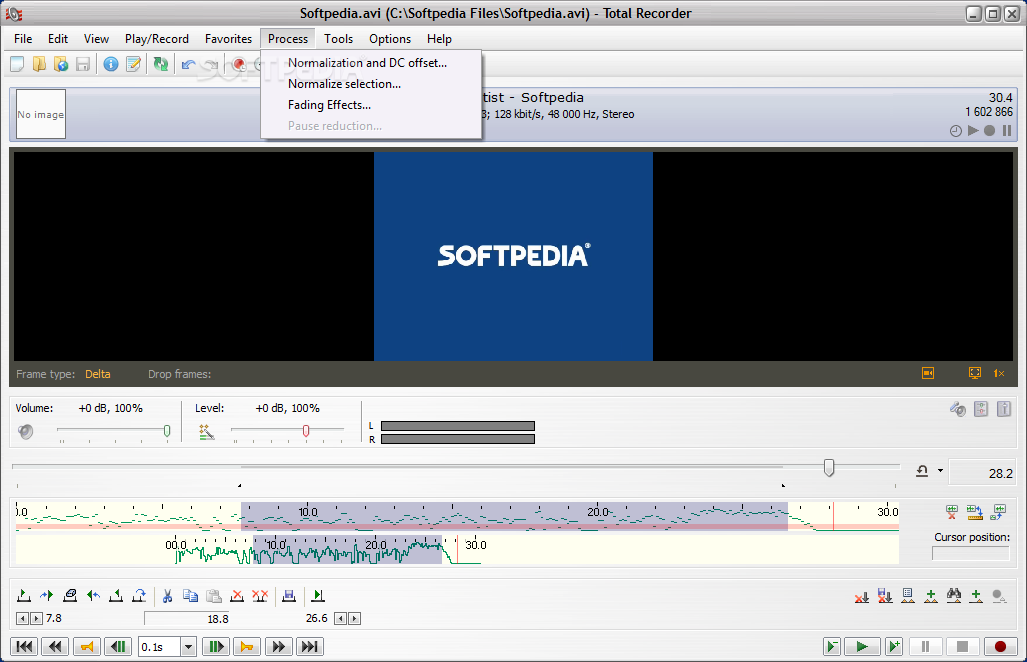1027x662 pixels.
Task: Open the loop mode dropdown arrow
Action: coord(941,471)
